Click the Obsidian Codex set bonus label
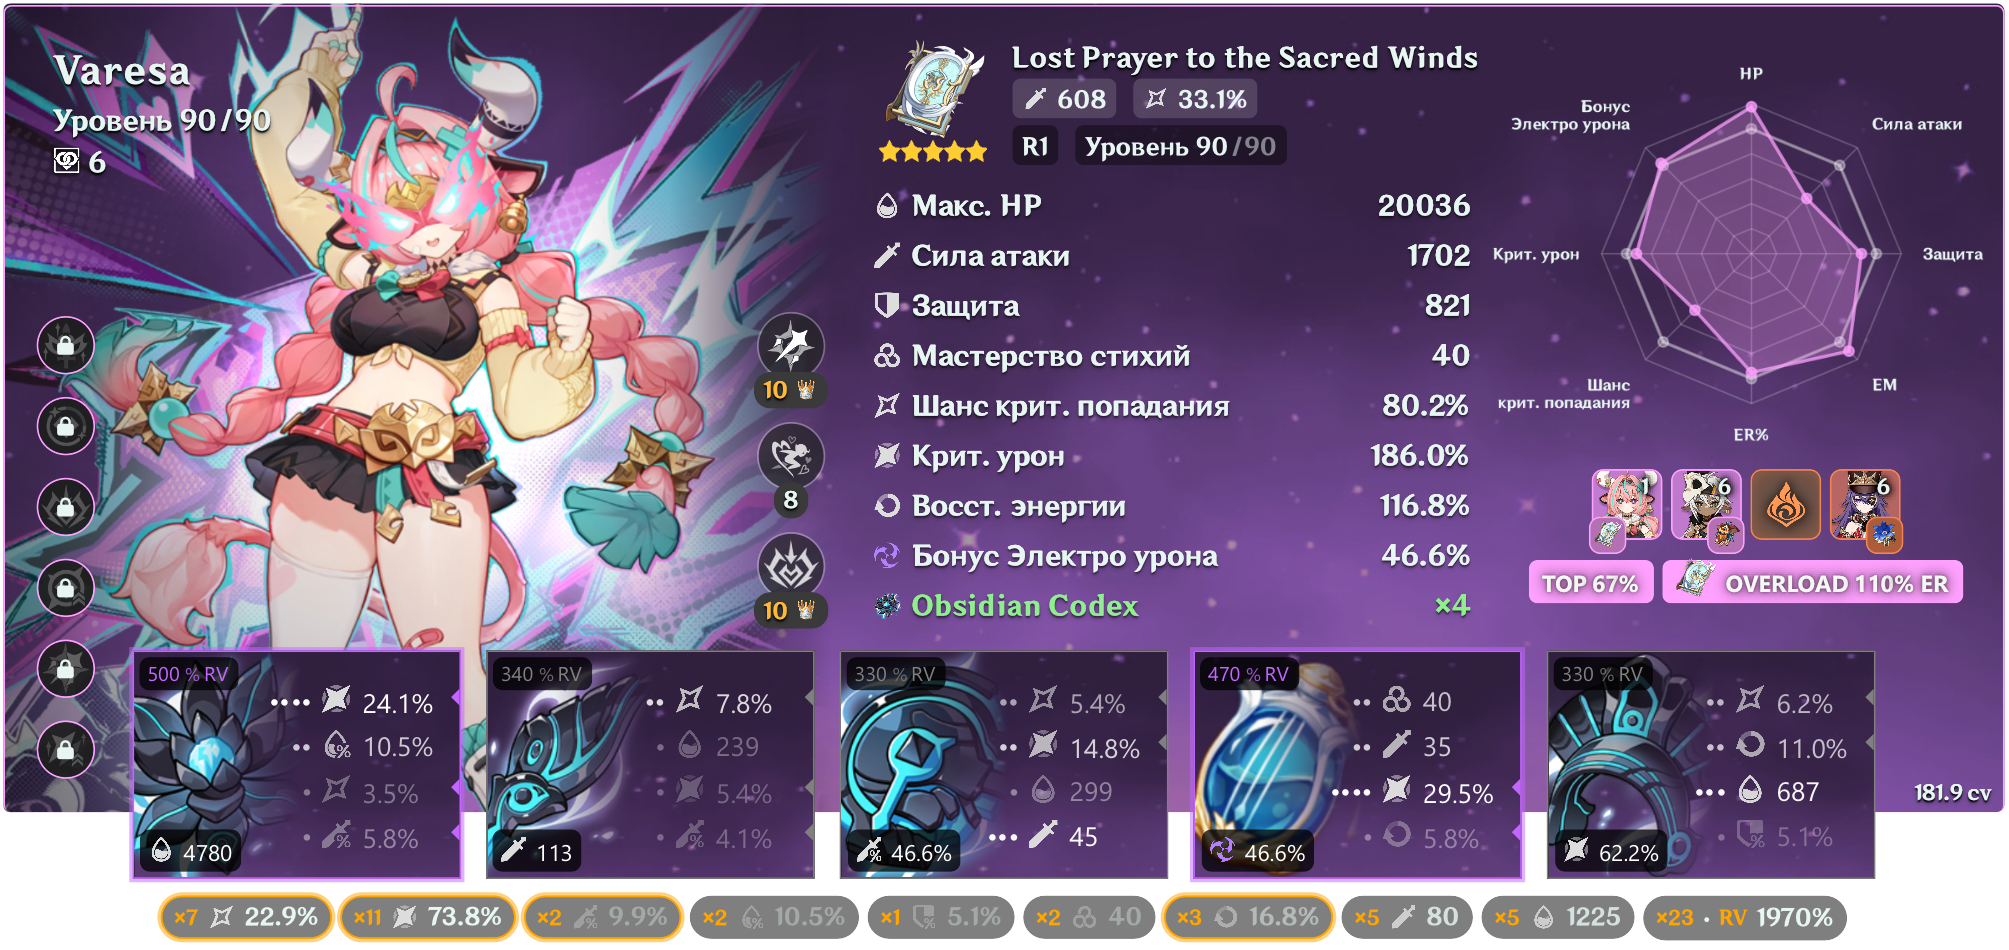 [1025, 606]
